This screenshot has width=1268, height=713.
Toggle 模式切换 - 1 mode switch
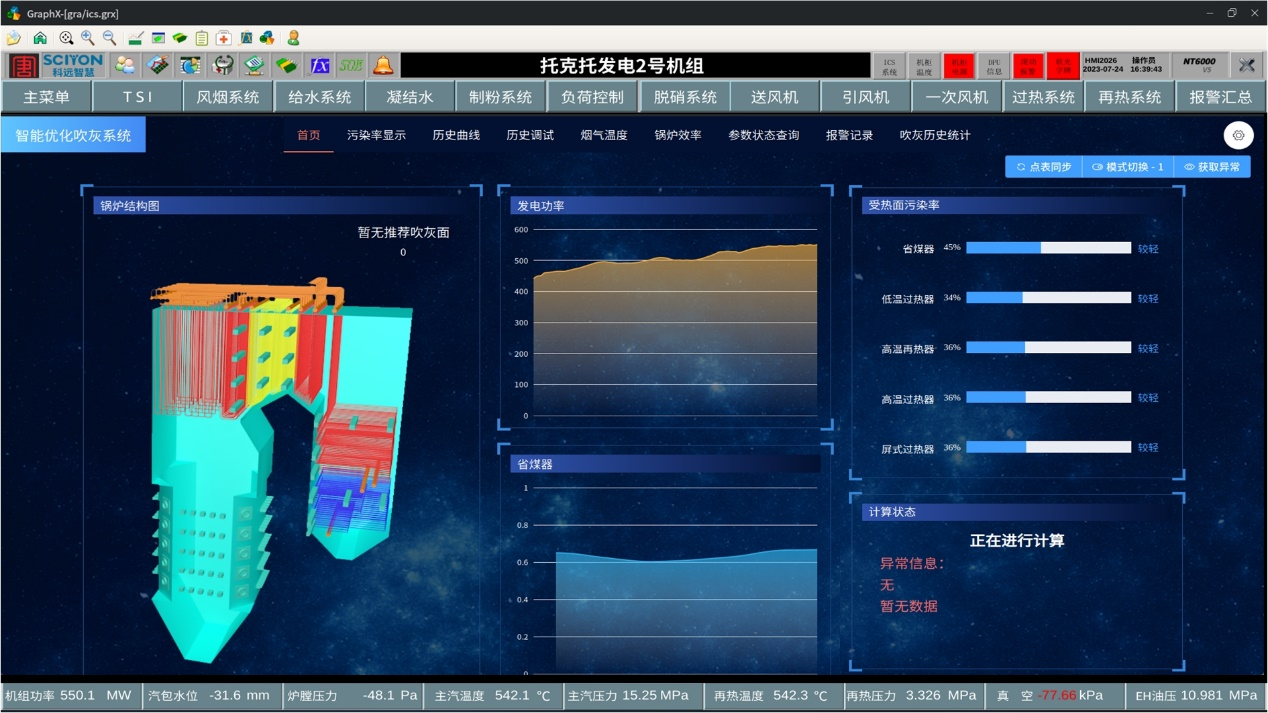[1128, 167]
